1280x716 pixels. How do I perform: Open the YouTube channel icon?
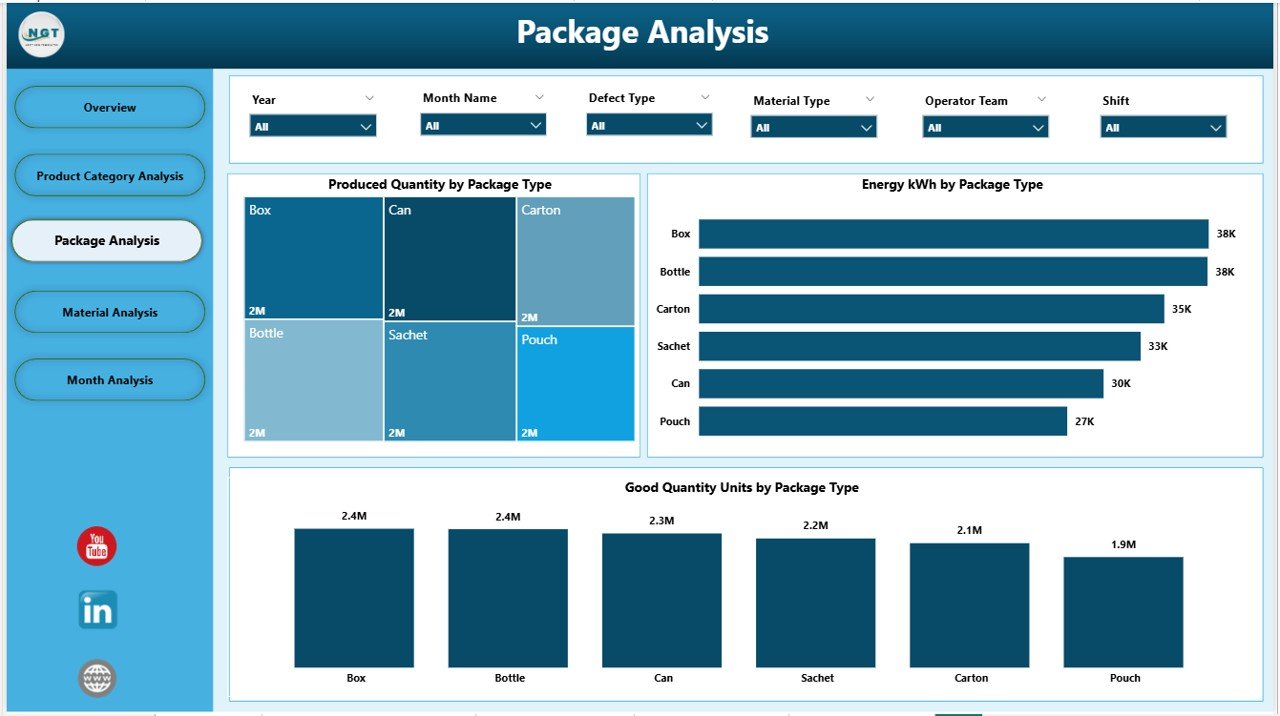point(96,546)
